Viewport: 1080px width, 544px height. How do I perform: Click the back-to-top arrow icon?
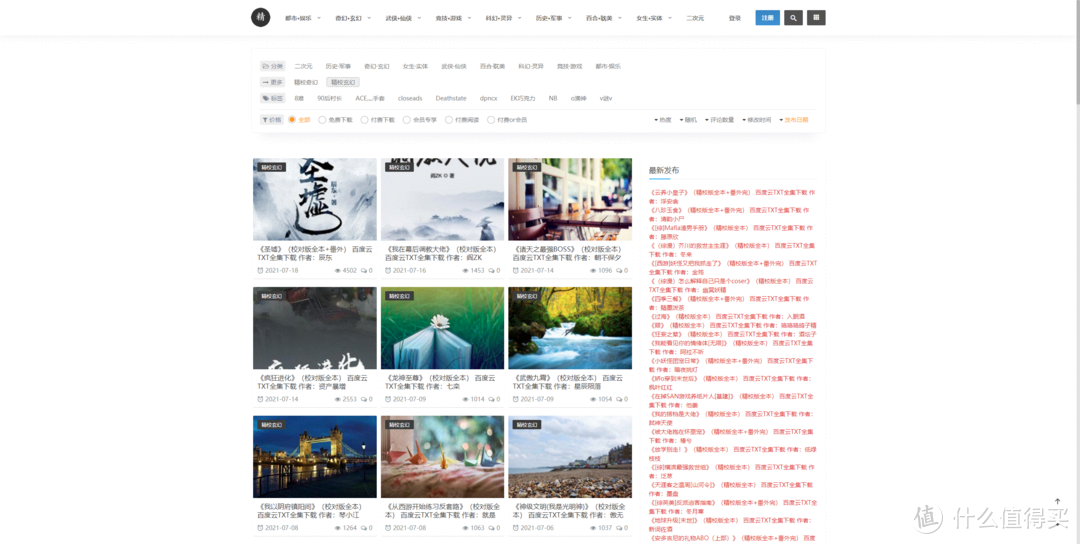(x=1057, y=501)
